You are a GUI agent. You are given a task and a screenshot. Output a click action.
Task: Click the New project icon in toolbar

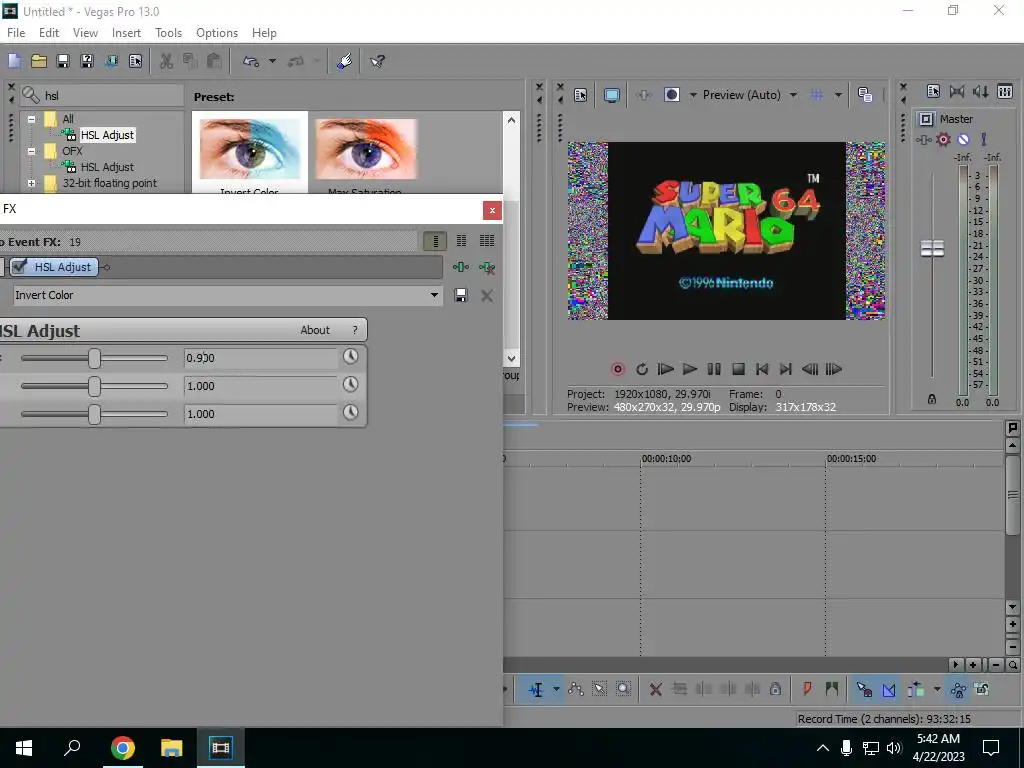[14, 61]
